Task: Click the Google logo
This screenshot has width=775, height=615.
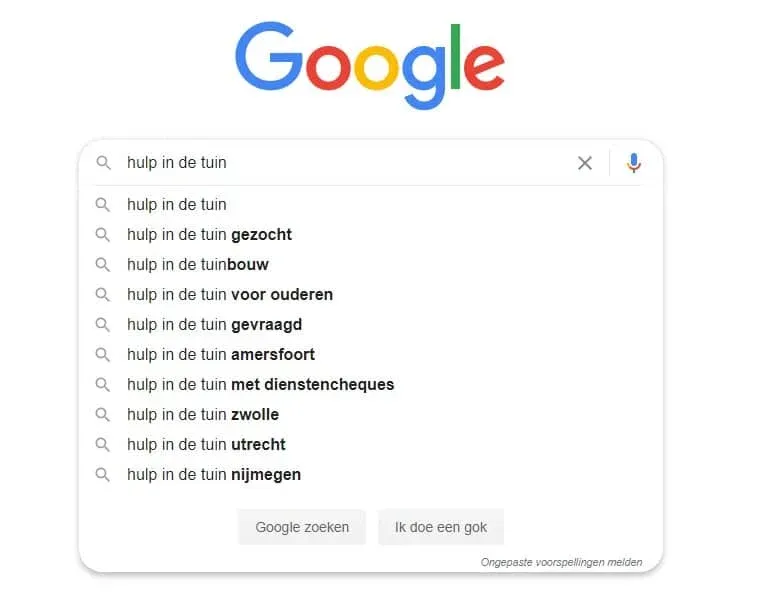Action: click(370, 68)
